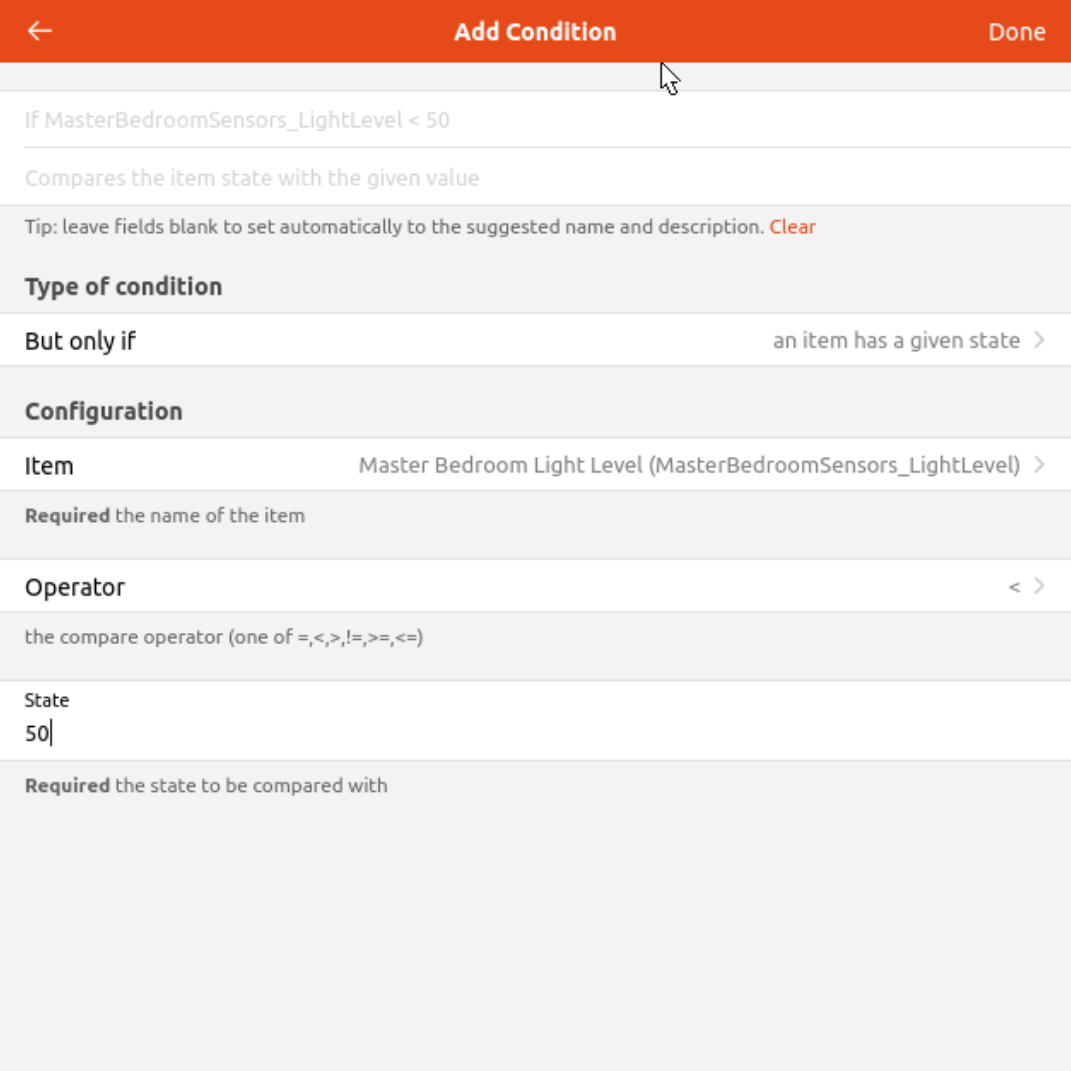Click 'Required the name of the item' hint
The image size is (1071, 1071).
pos(165,516)
